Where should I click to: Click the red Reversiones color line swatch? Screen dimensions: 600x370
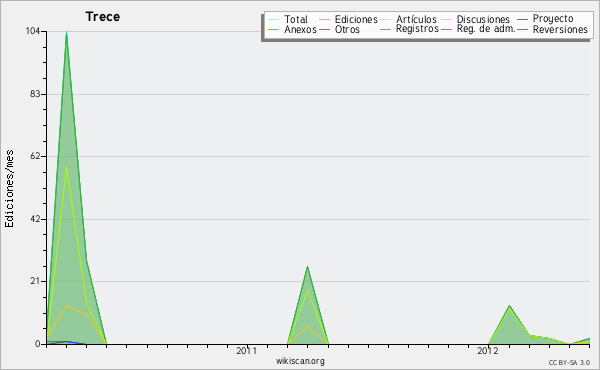523,29
